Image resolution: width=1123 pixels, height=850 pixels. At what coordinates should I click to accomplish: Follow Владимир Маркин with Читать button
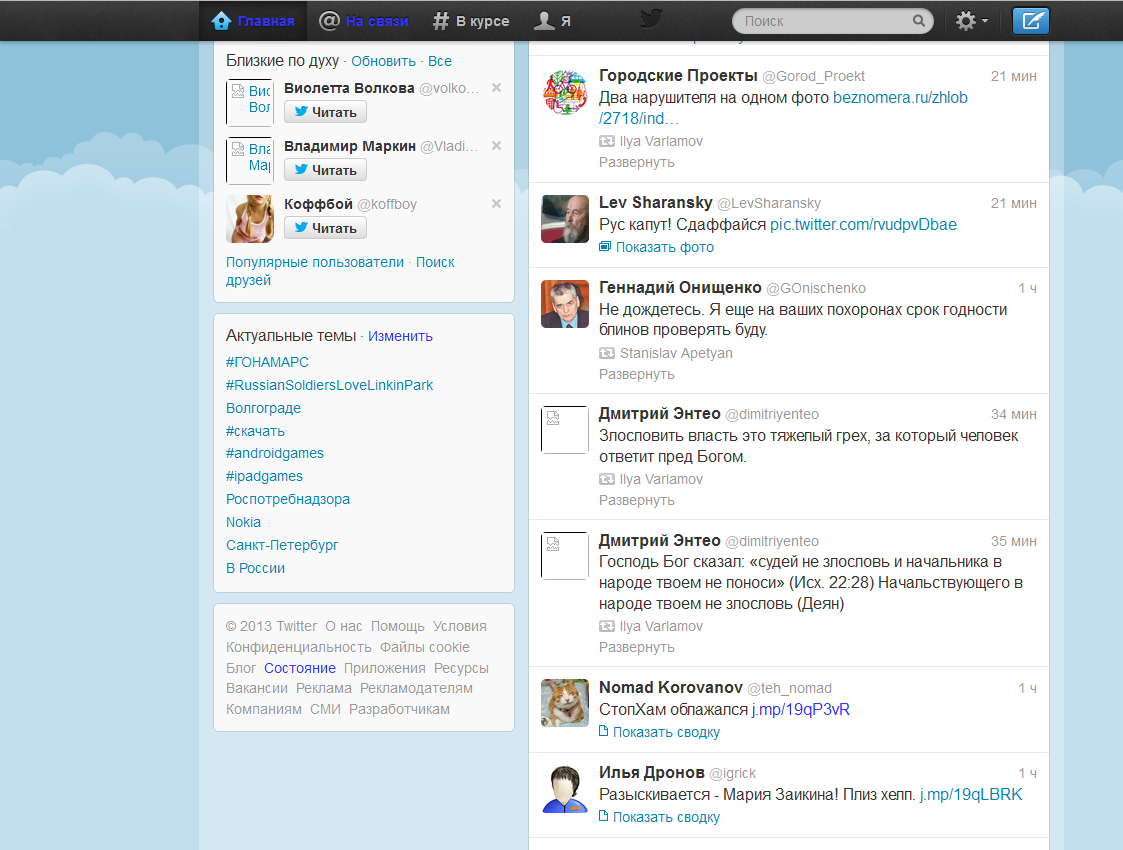(325, 170)
